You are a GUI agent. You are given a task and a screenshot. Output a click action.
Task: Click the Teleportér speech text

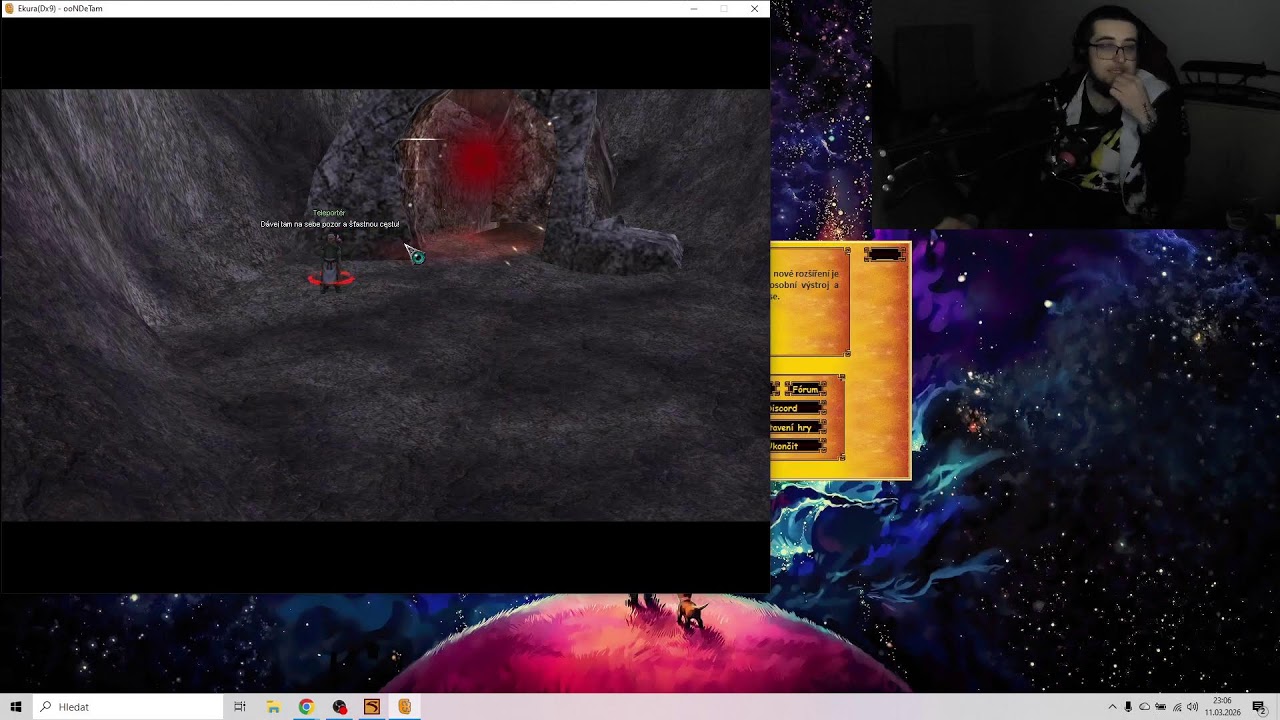(x=330, y=224)
